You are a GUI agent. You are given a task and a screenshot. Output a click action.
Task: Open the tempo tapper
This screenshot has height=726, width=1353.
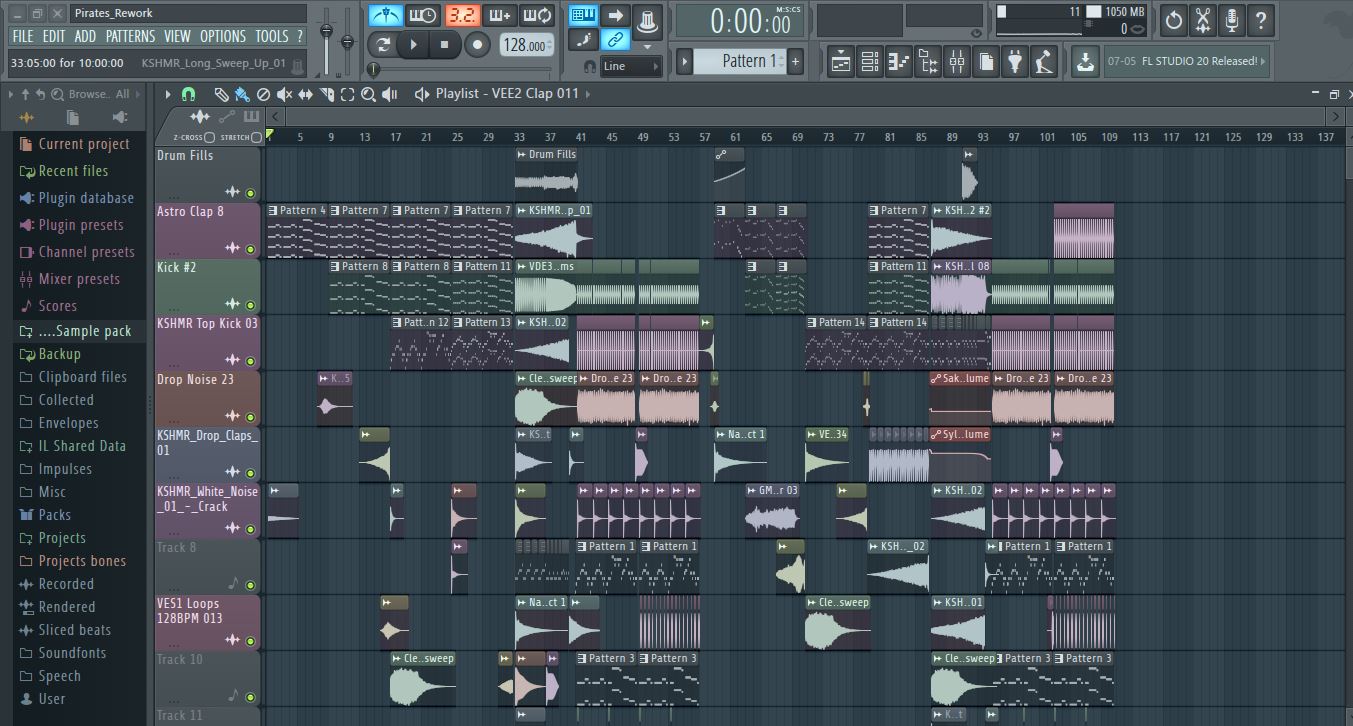tap(1045, 62)
